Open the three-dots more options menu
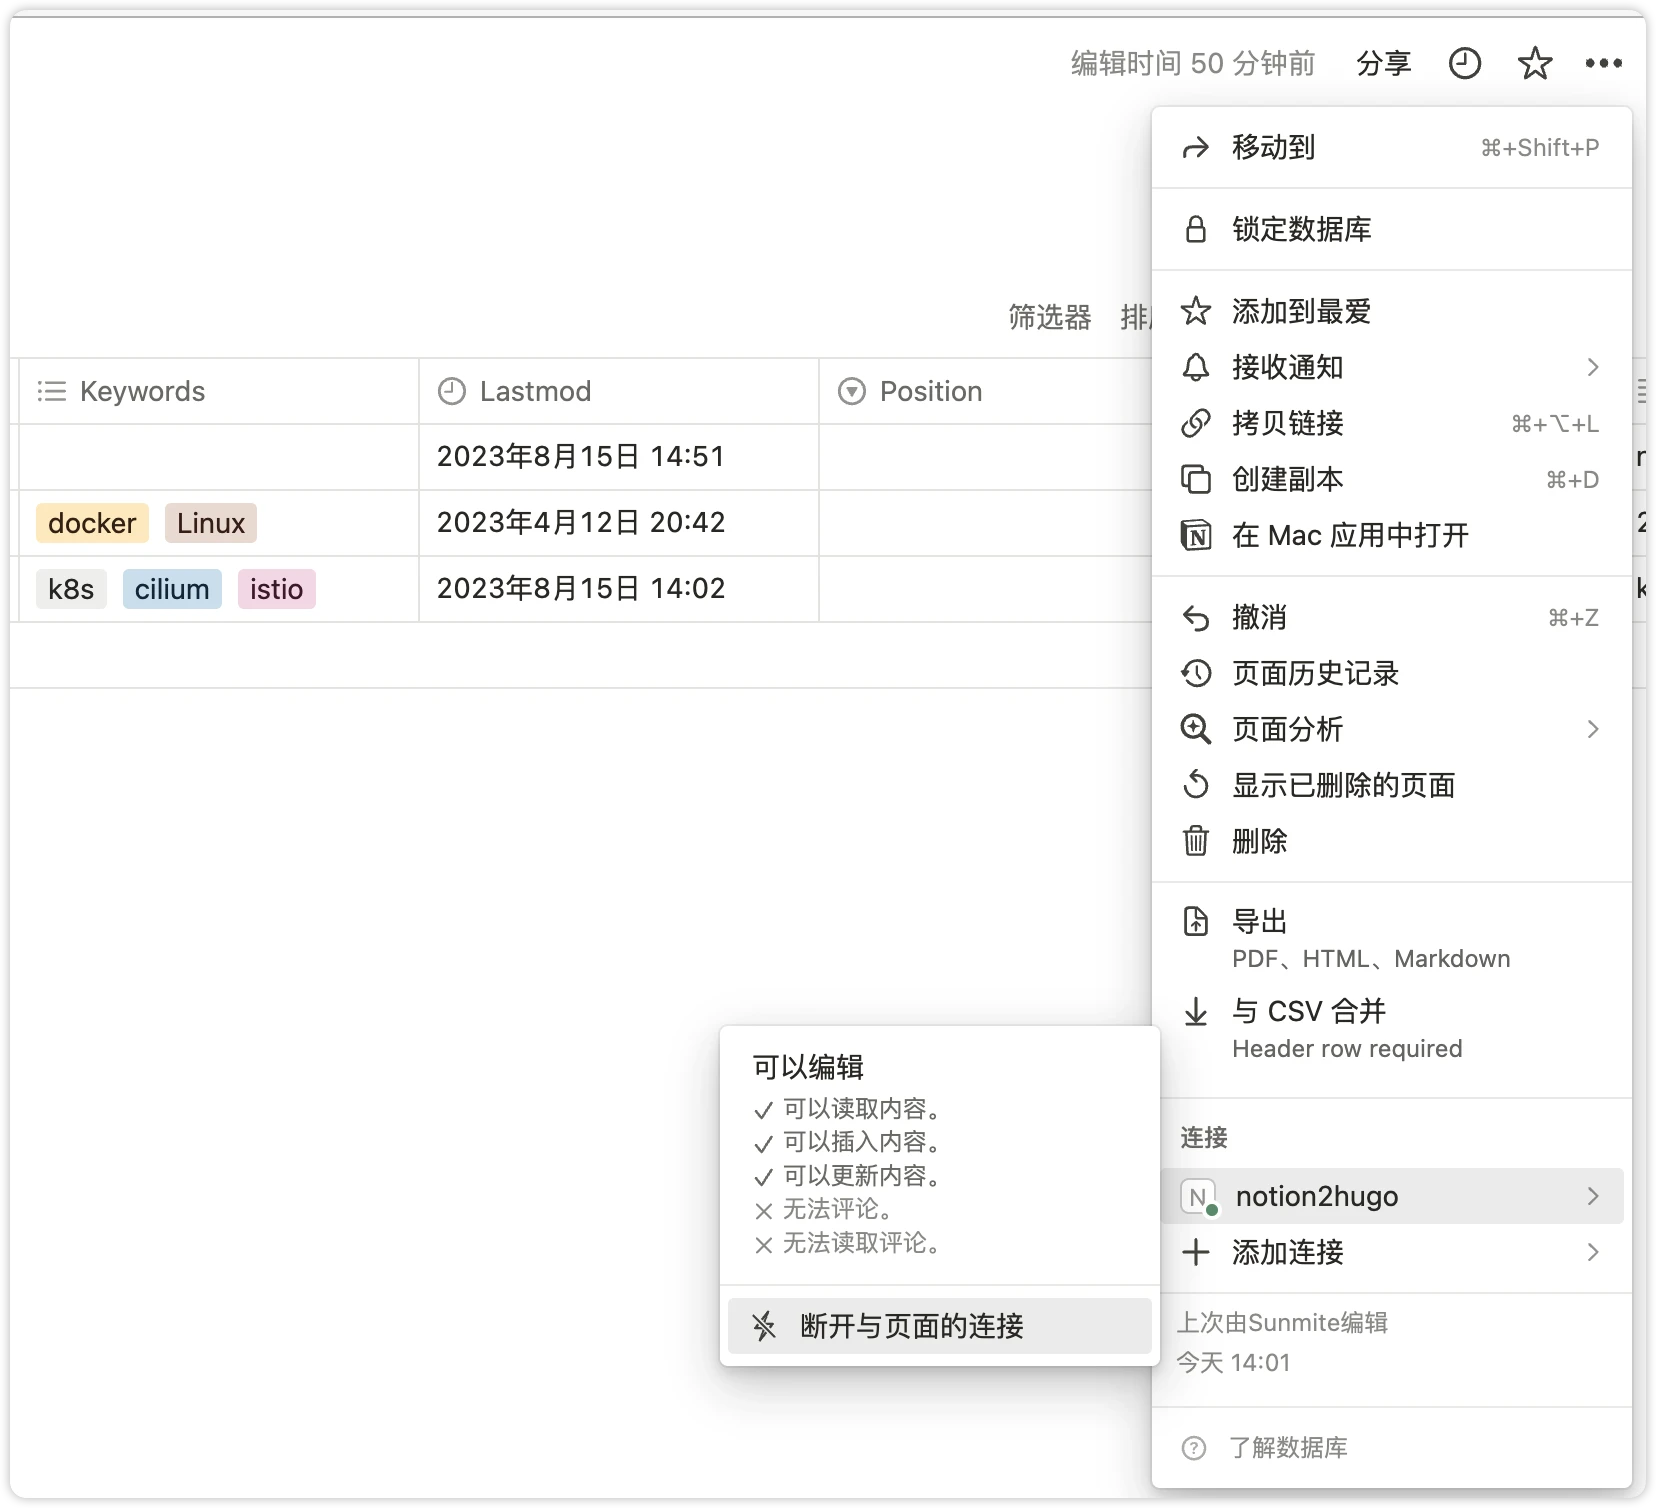 coord(1603,64)
